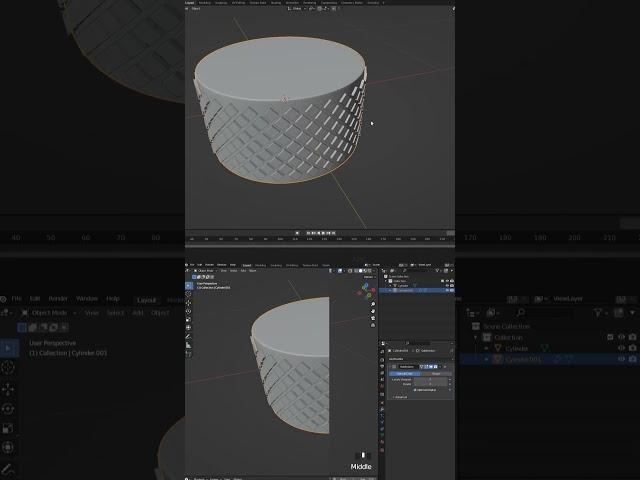The height and width of the screenshot is (480, 640).
Task: Switch viewport shading to Wireframe
Action: click(x=356, y=271)
